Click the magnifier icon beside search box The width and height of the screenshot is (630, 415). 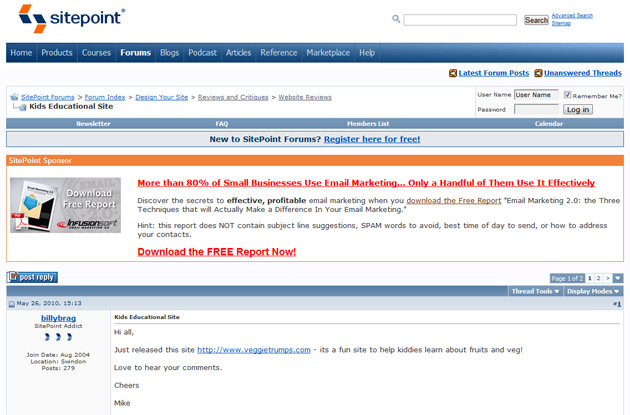396,19
